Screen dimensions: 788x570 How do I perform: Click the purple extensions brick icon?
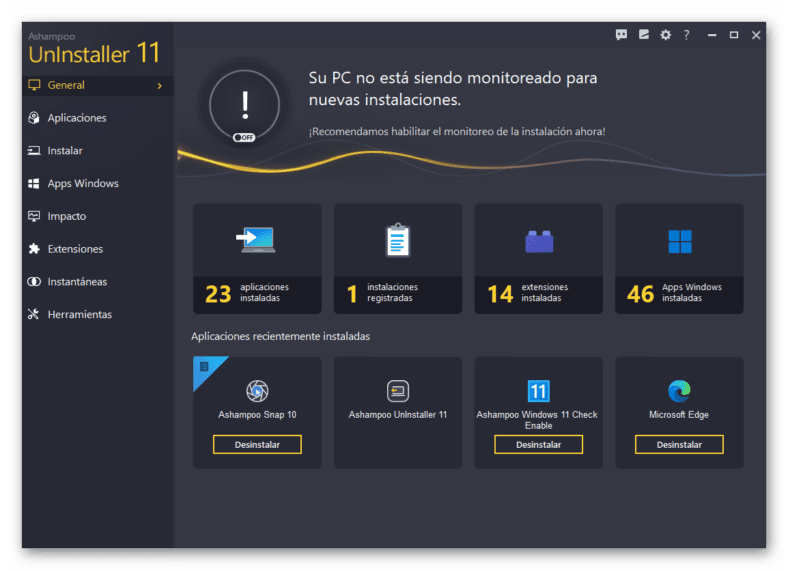[x=539, y=241]
